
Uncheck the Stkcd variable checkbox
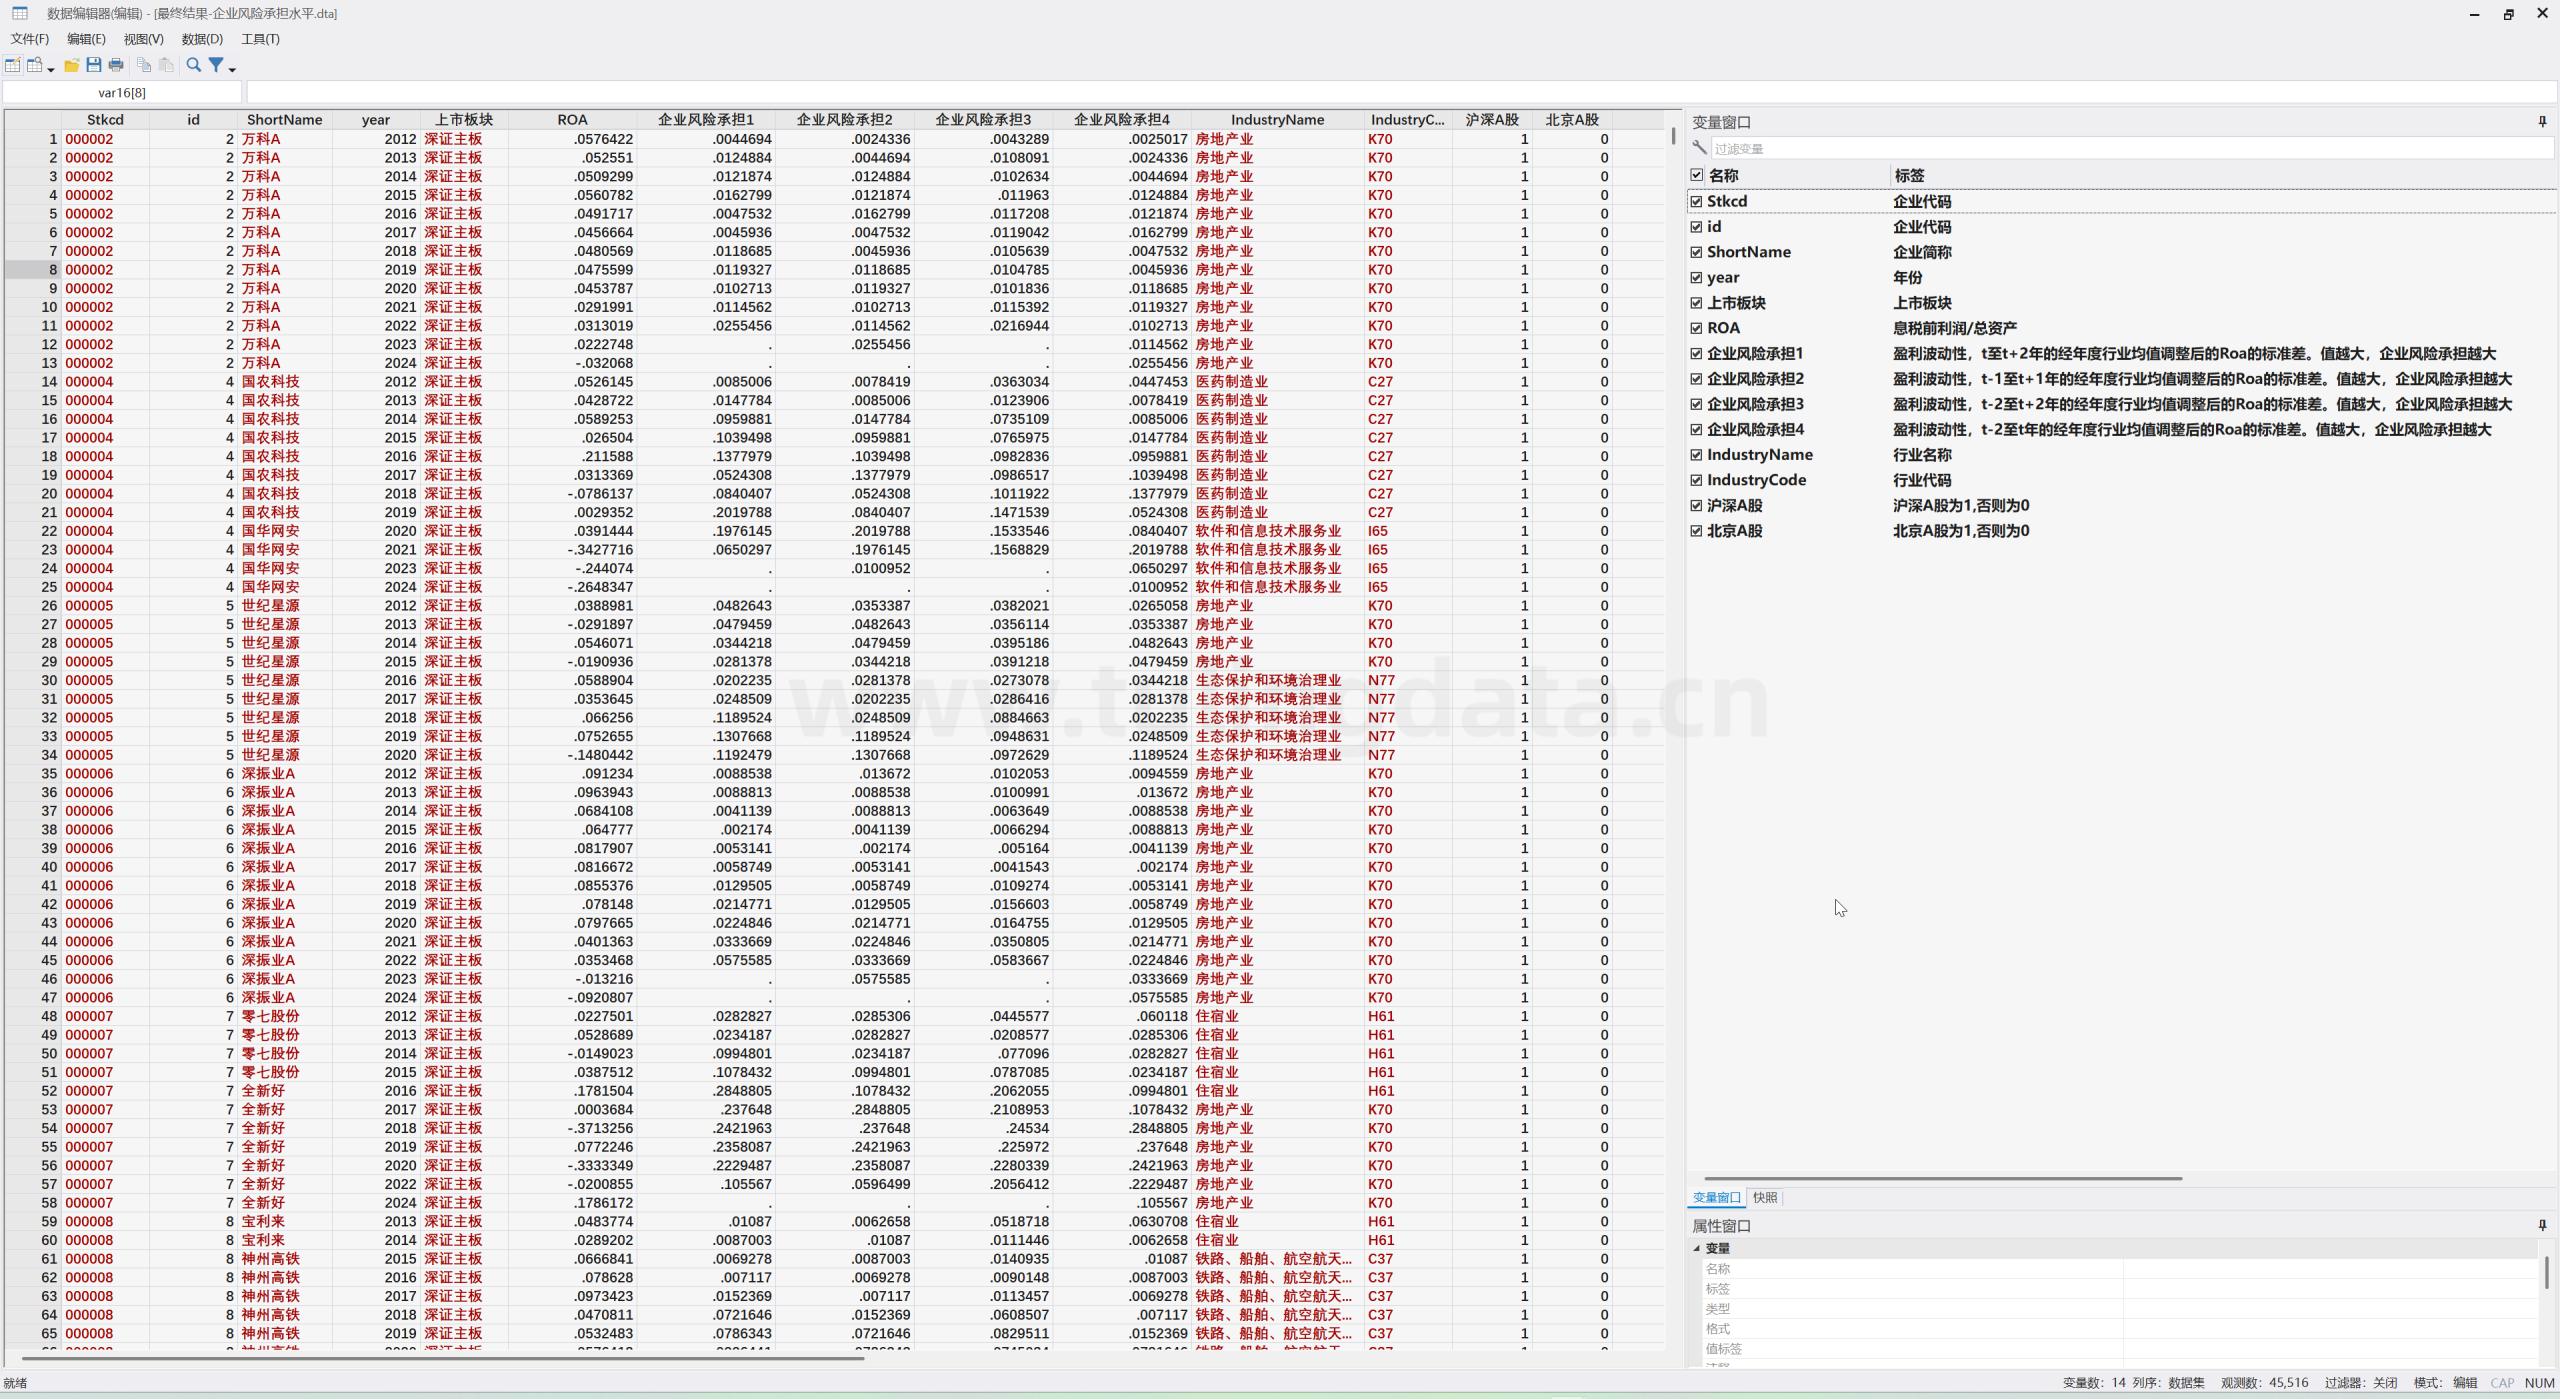pos(1697,201)
